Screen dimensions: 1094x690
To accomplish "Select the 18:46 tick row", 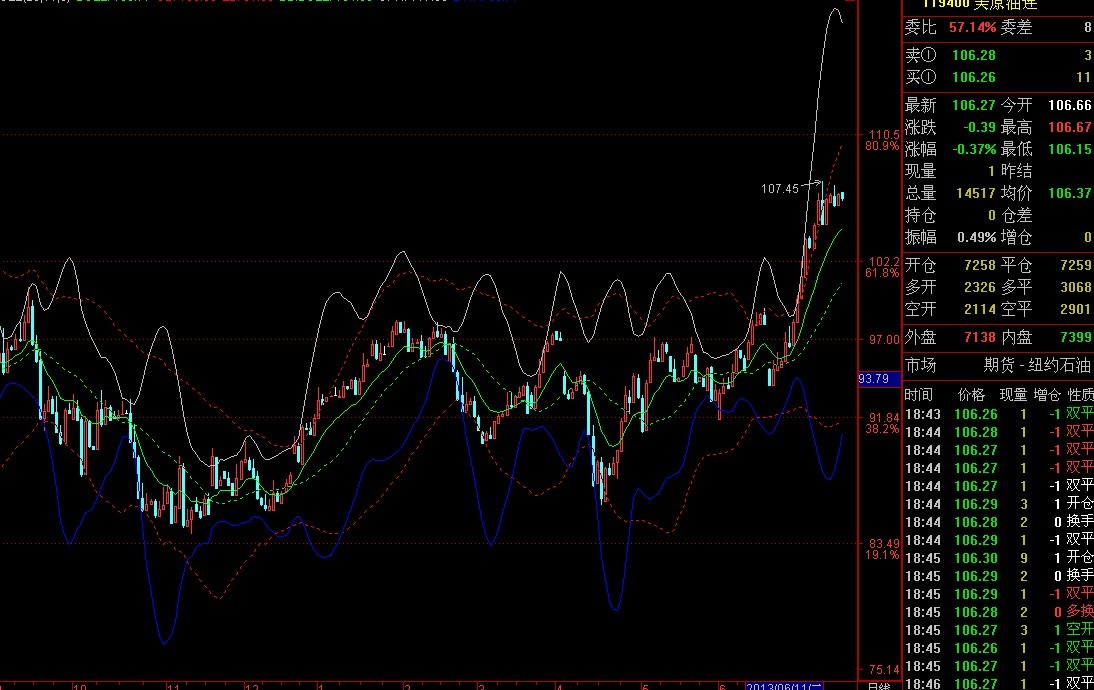I will [x=998, y=684].
